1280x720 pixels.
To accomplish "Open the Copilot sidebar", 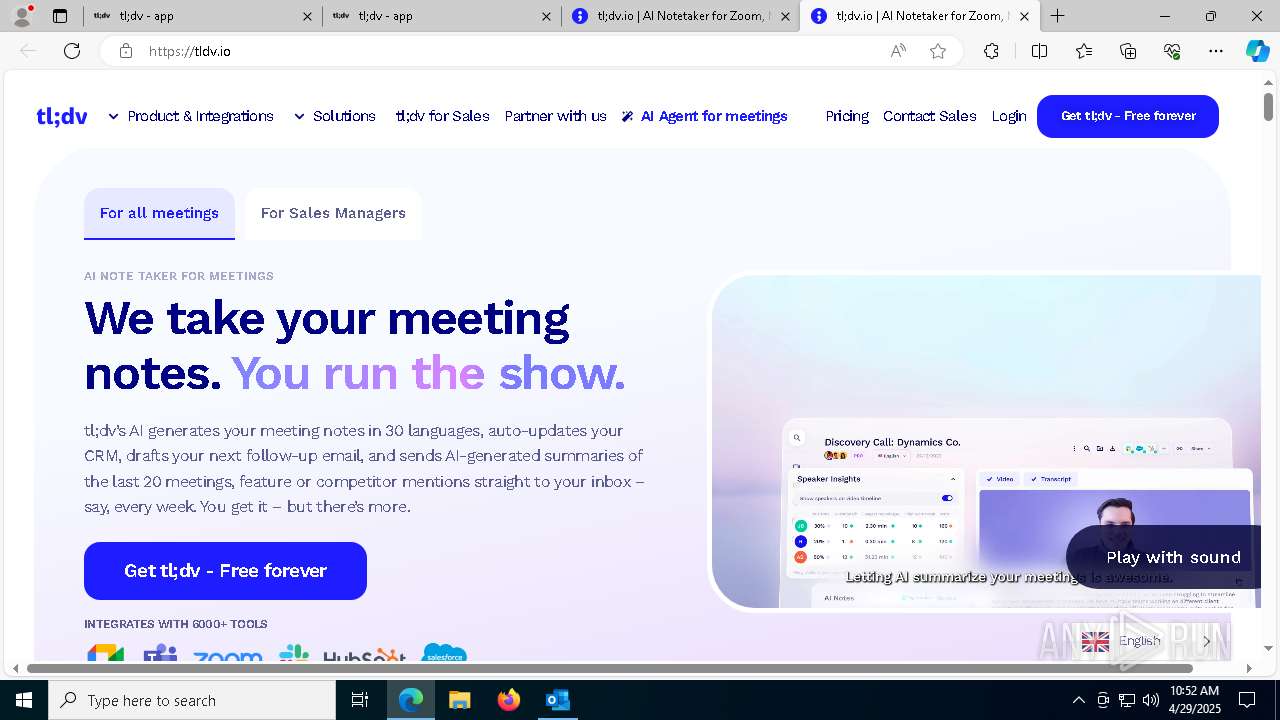I will coord(1257,51).
